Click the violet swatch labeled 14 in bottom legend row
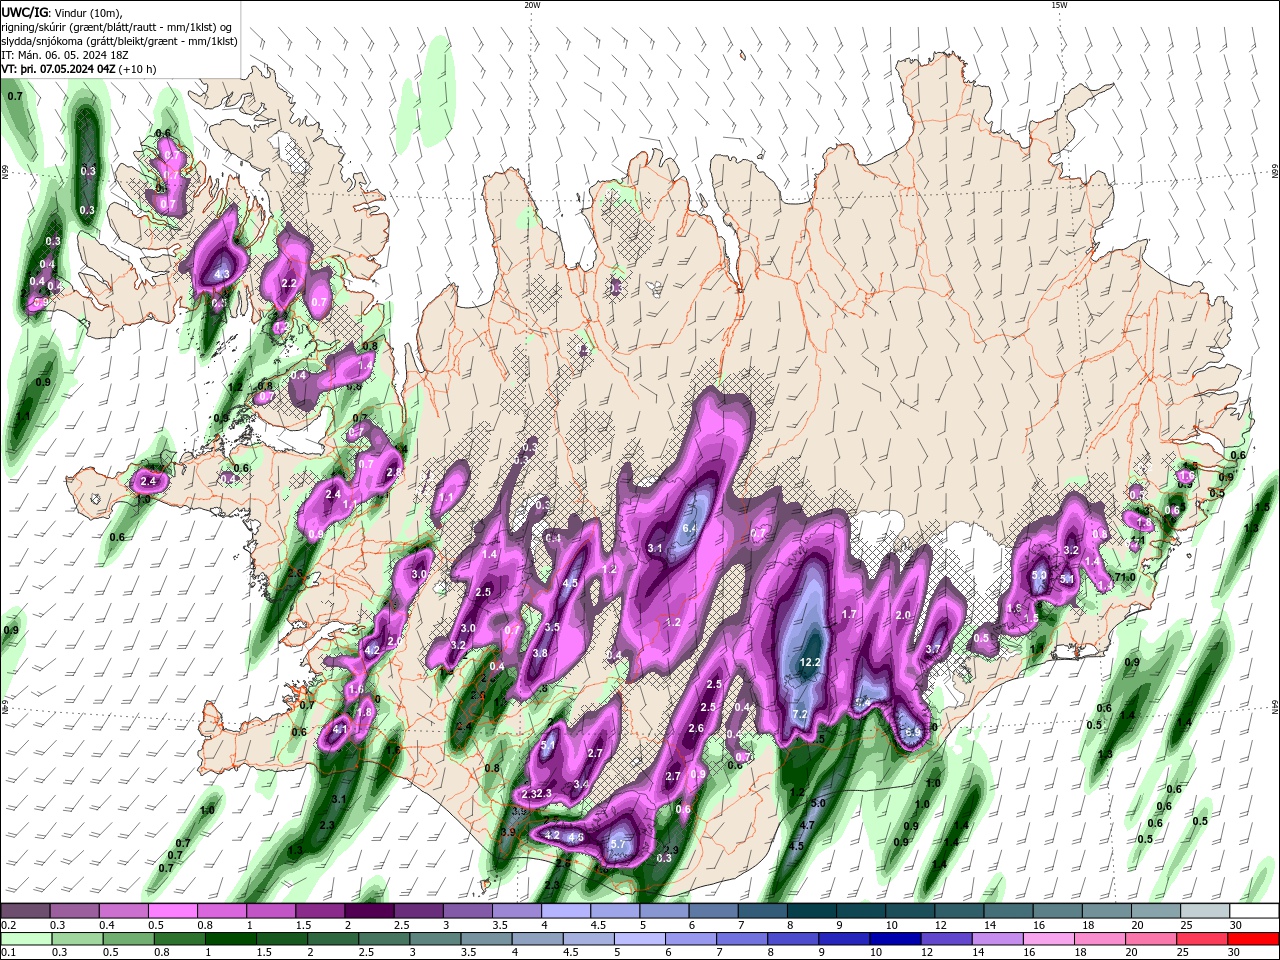 tap(997, 941)
